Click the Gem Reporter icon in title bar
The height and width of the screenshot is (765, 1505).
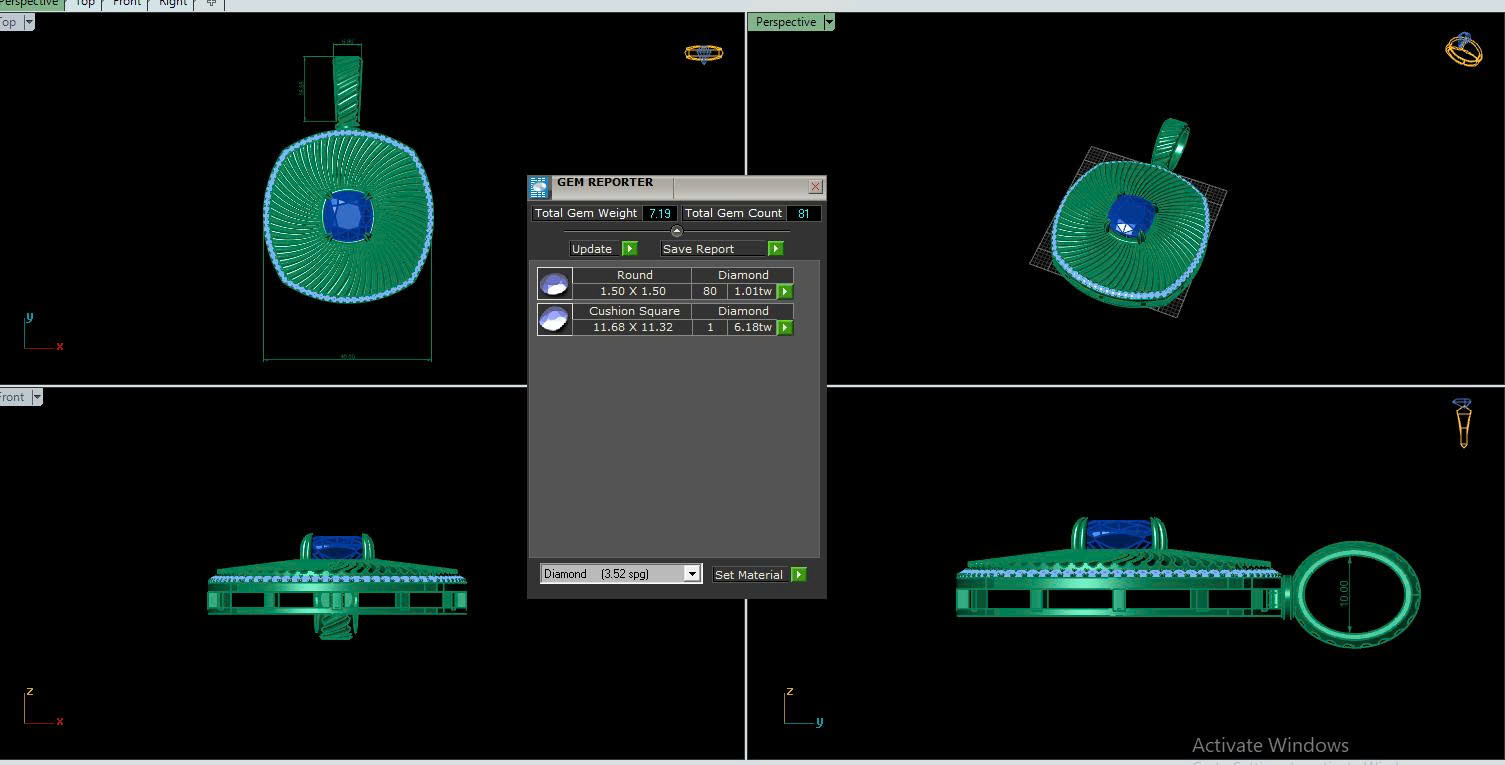click(x=539, y=187)
